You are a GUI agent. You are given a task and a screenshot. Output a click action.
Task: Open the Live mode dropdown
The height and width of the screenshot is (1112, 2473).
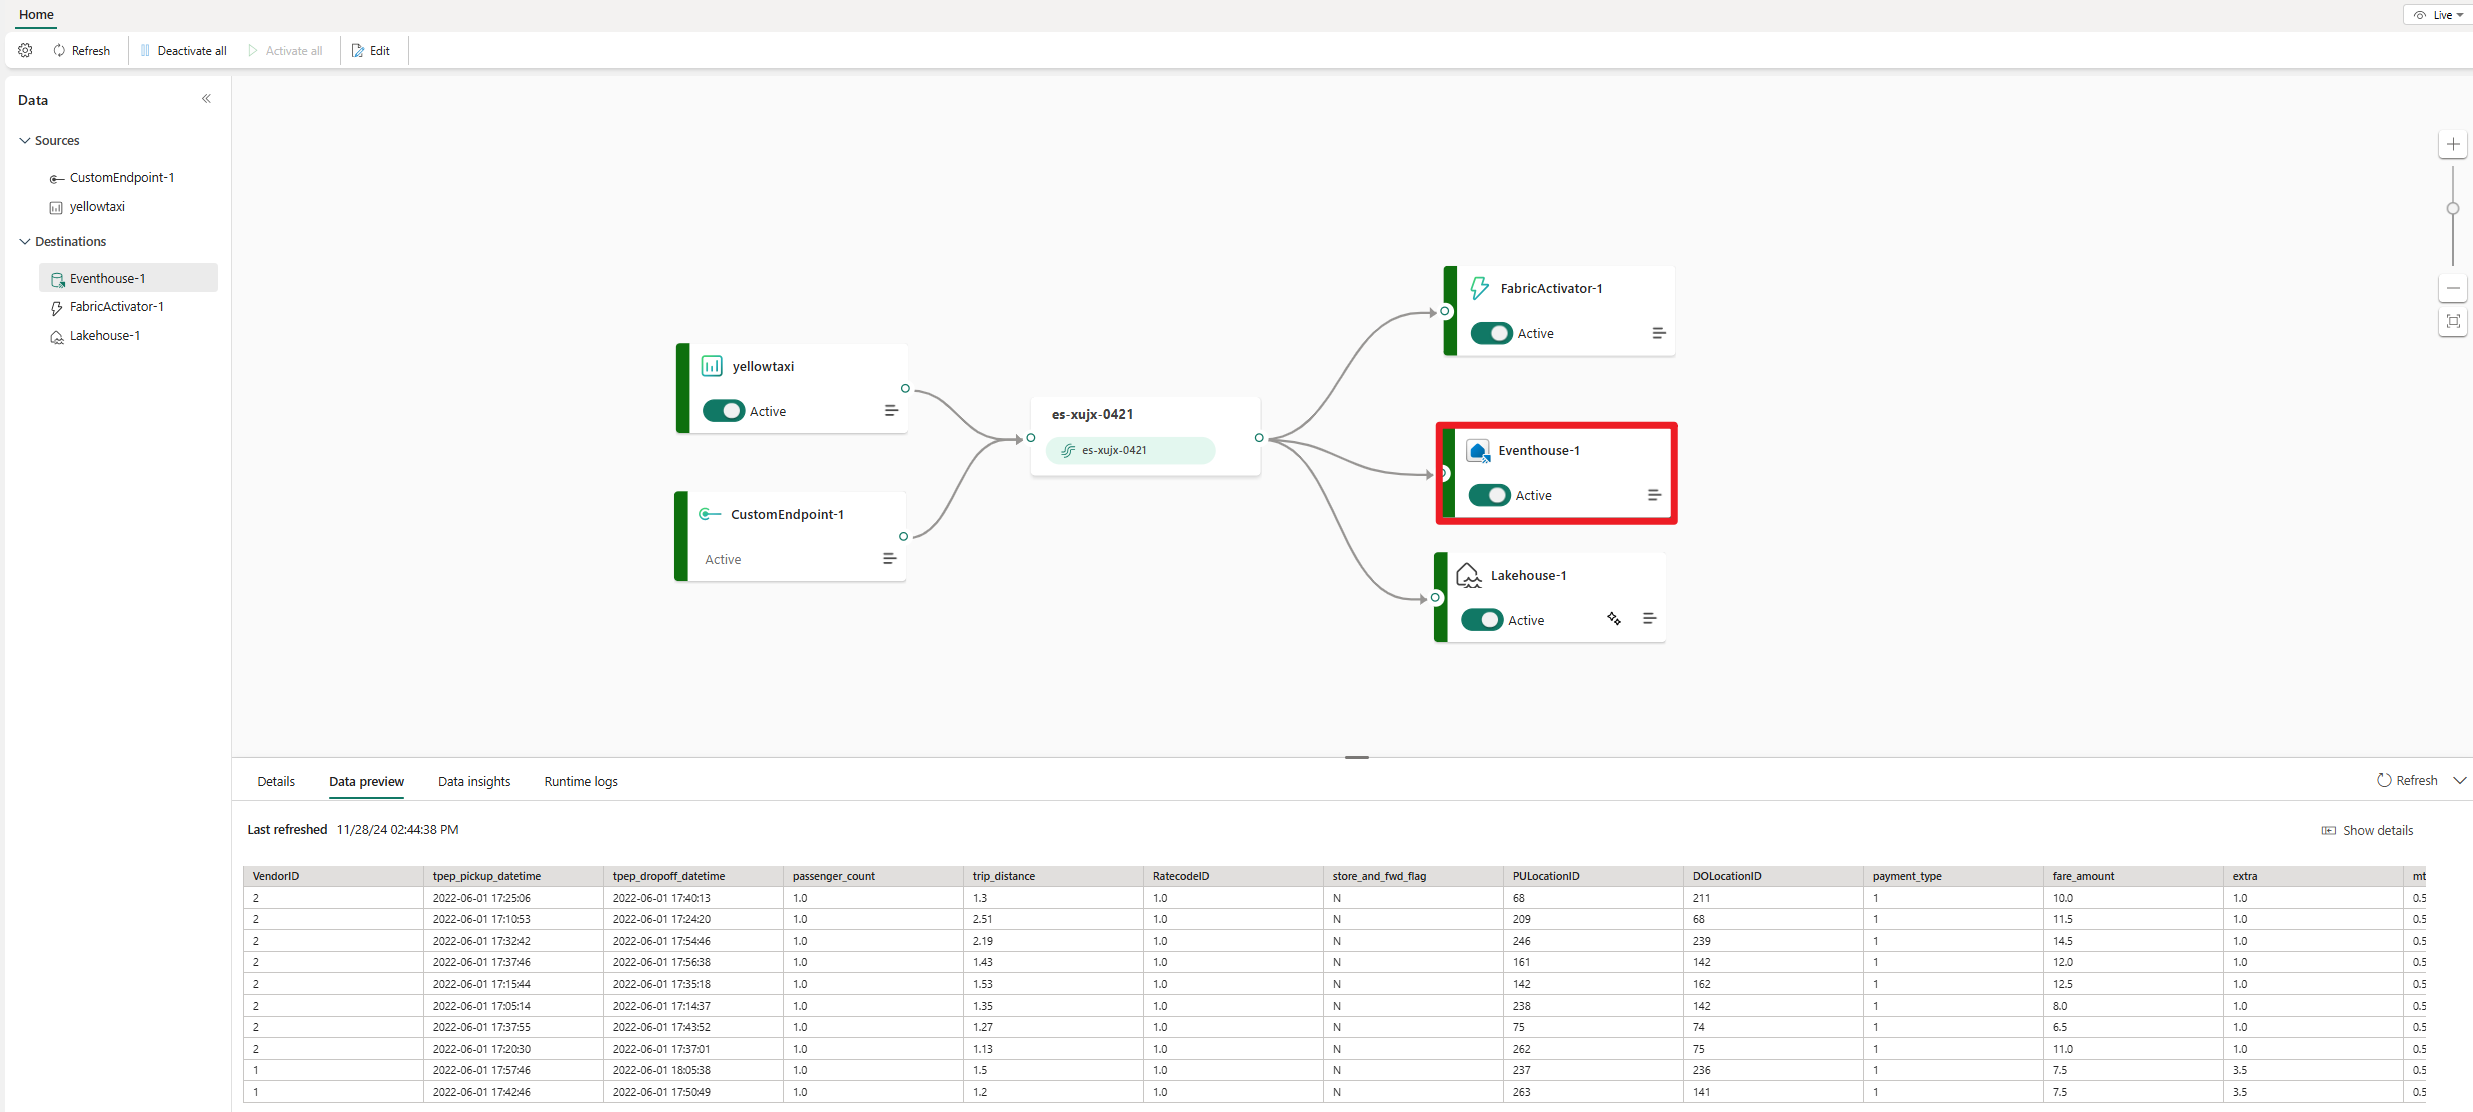coord(2438,14)
